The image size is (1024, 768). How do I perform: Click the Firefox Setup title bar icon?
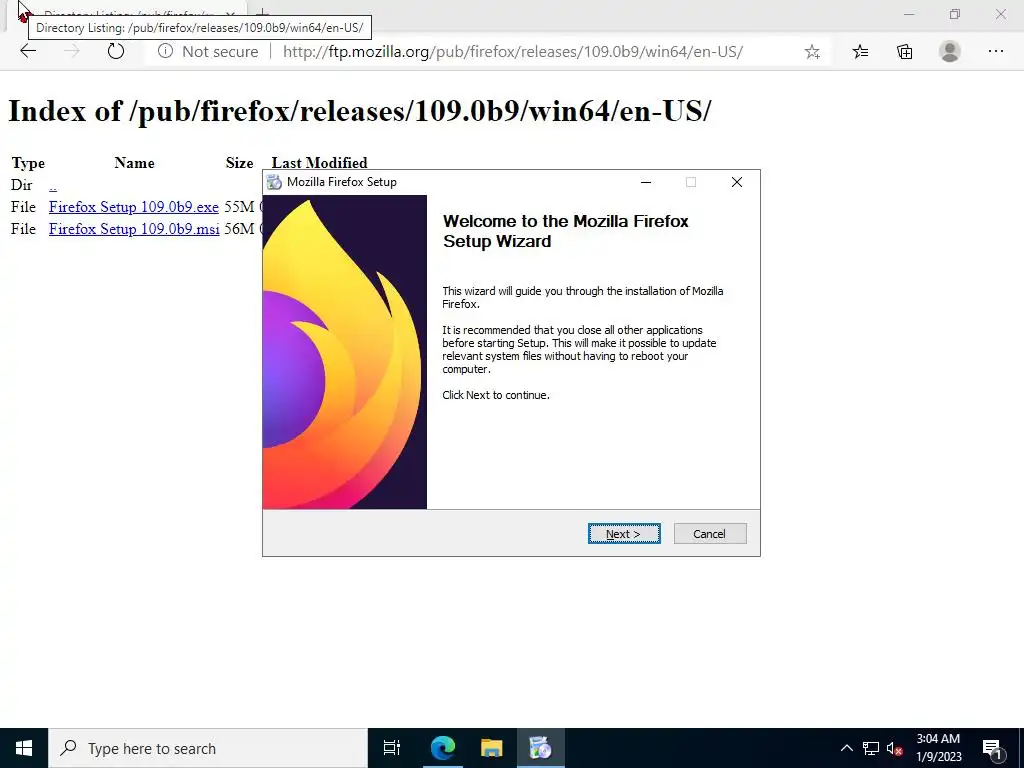(274, 182)
